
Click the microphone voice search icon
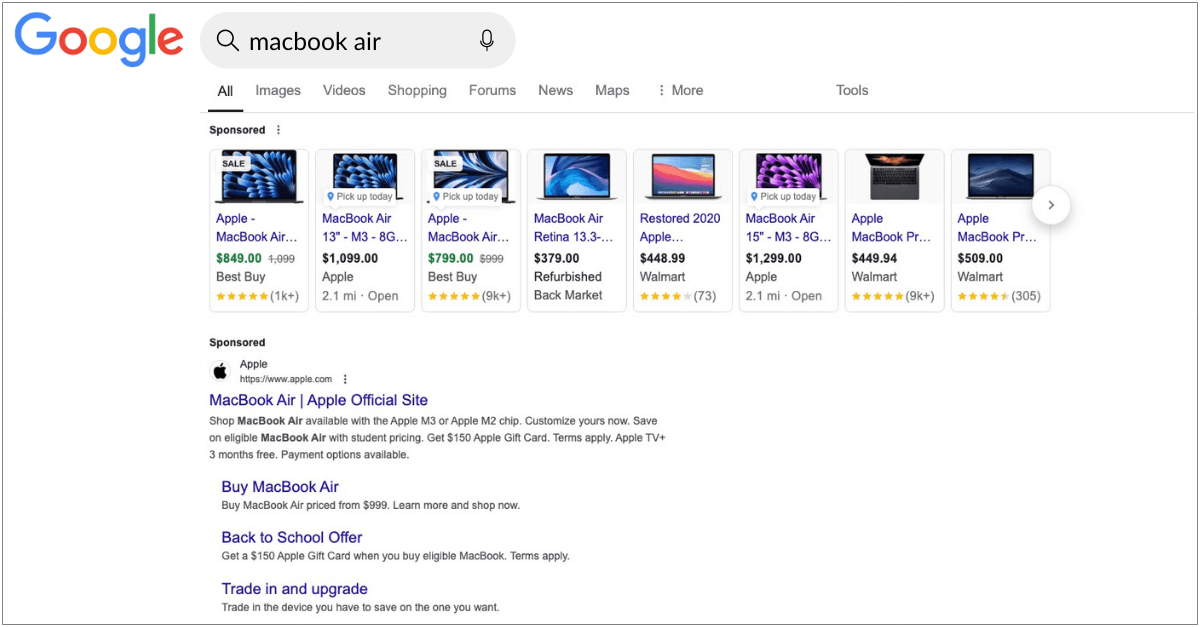tap(487, 41)
